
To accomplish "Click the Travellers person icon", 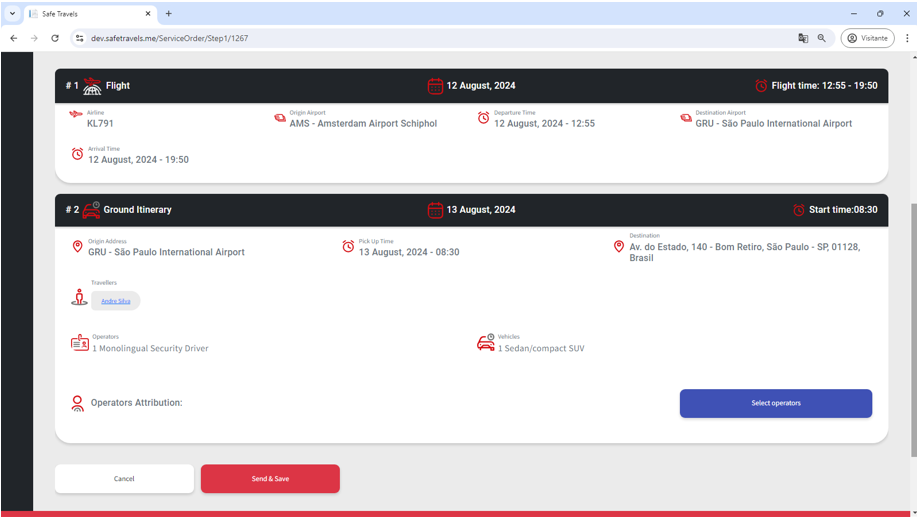I will [80, 297].
